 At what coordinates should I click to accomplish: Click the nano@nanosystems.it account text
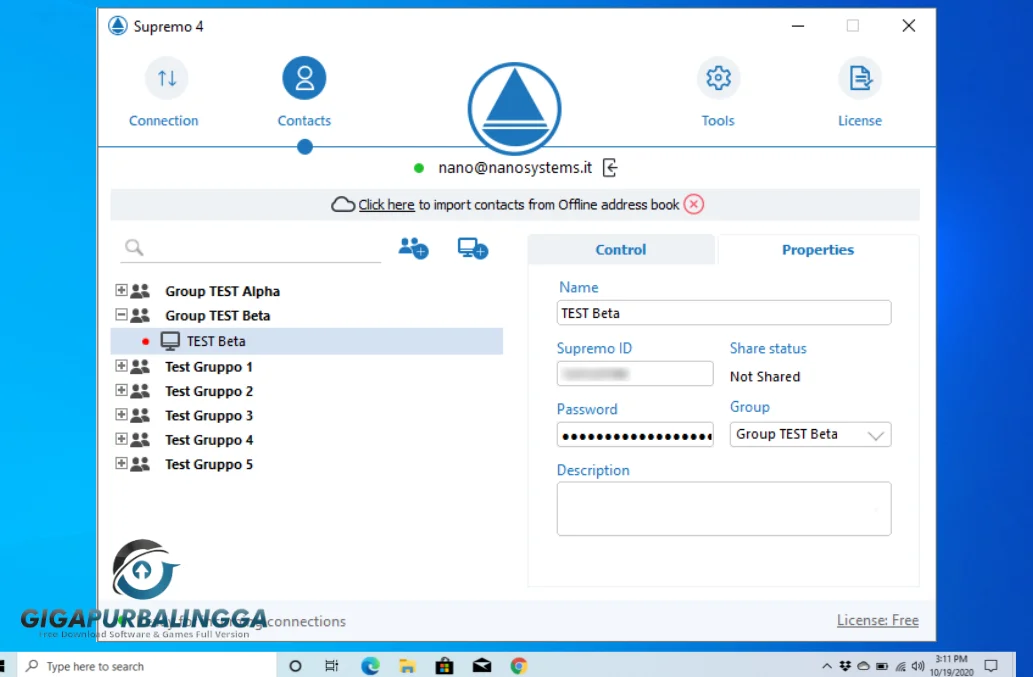(515, 168)
